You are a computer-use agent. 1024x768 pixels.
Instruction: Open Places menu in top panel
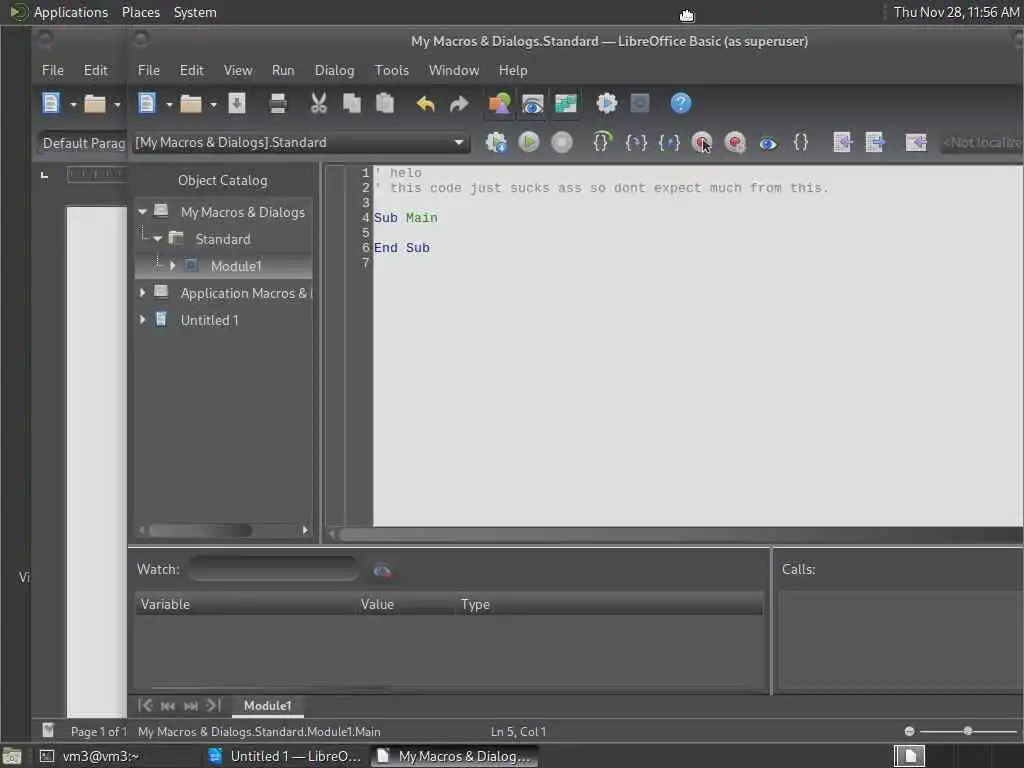click(x=140, y=12)
